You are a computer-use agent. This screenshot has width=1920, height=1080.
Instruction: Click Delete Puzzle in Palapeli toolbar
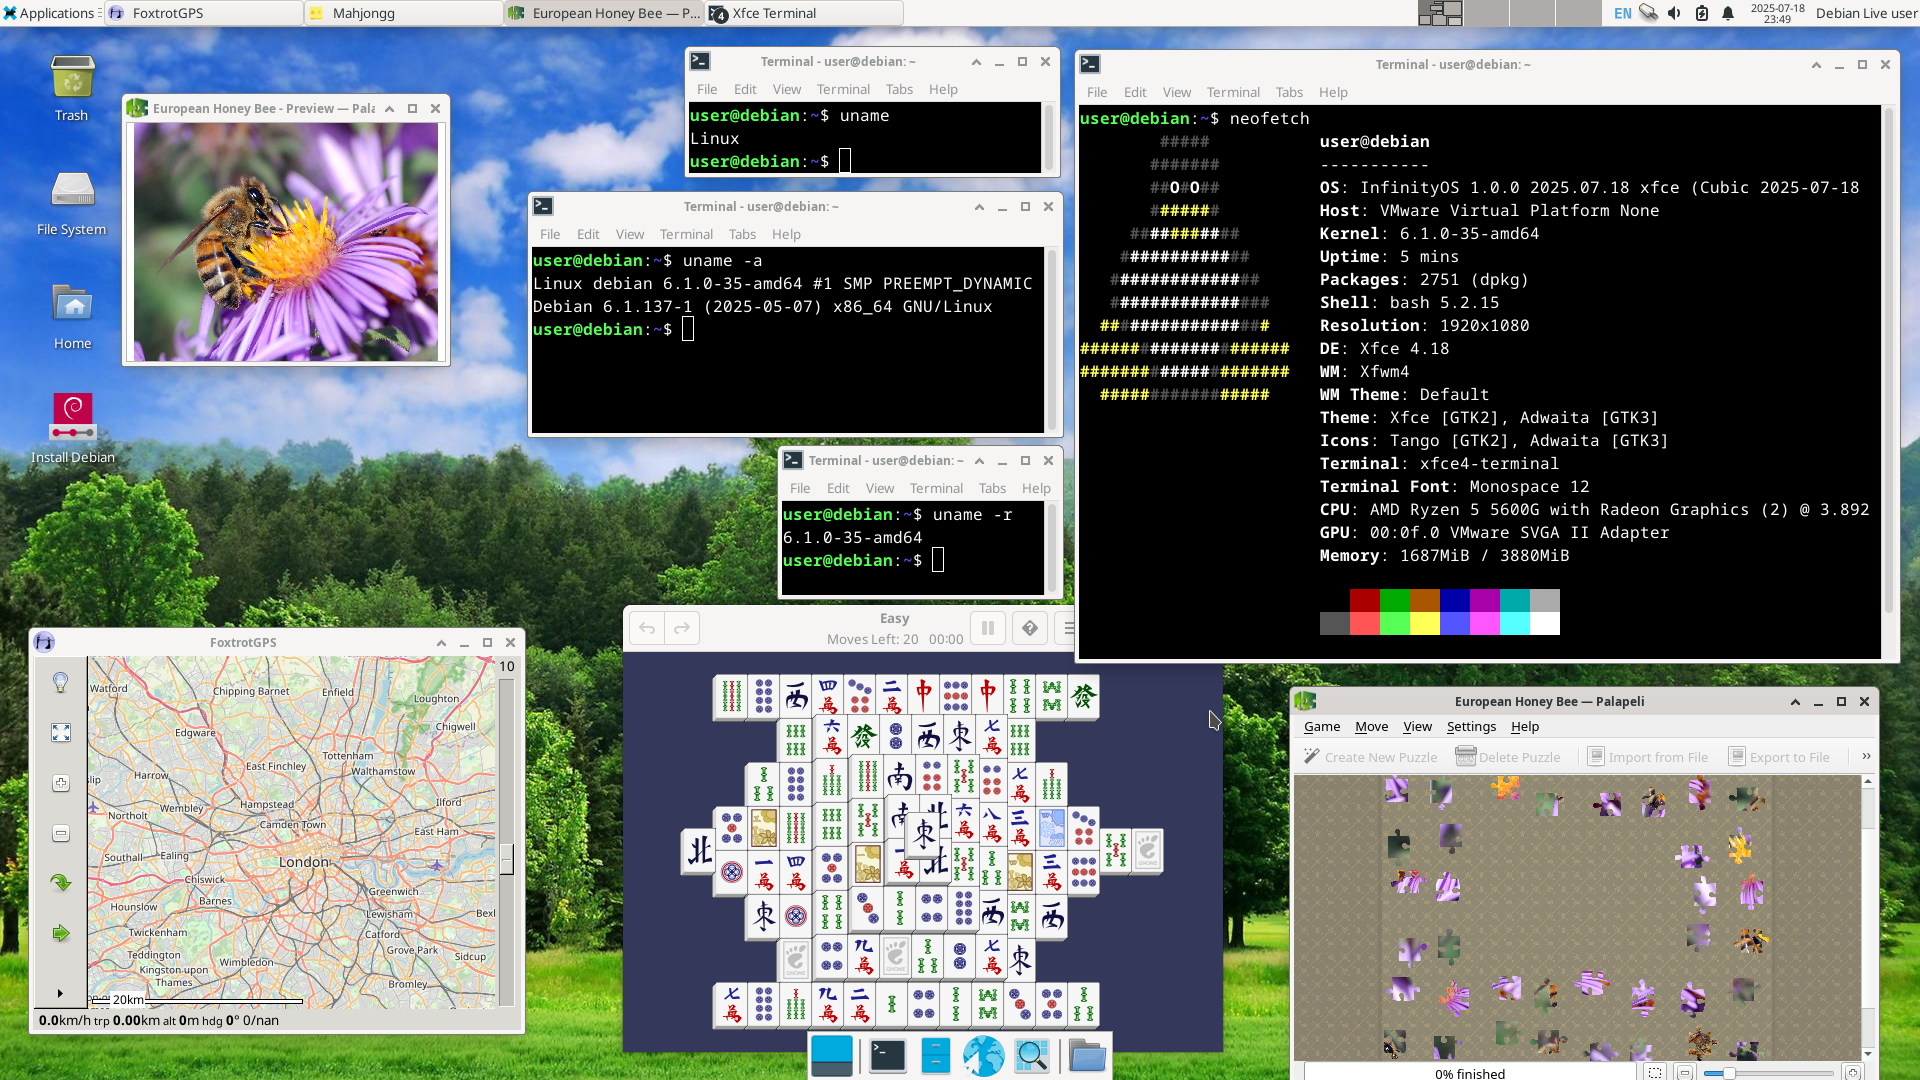(1508, 757)
